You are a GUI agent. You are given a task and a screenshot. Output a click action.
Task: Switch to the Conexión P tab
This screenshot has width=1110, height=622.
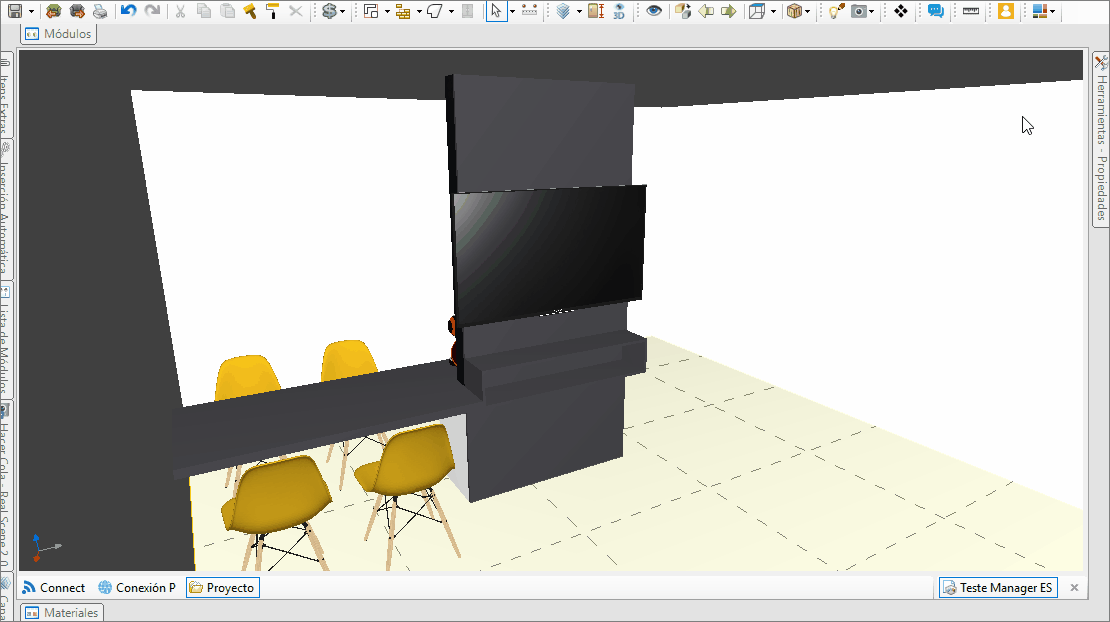tap(137, 587)
